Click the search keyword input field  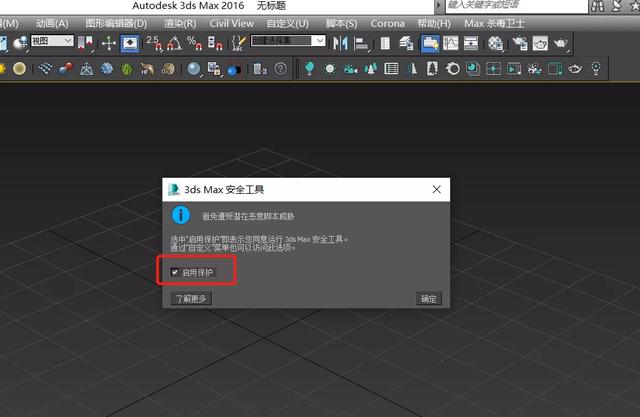(x=516, y=6)
